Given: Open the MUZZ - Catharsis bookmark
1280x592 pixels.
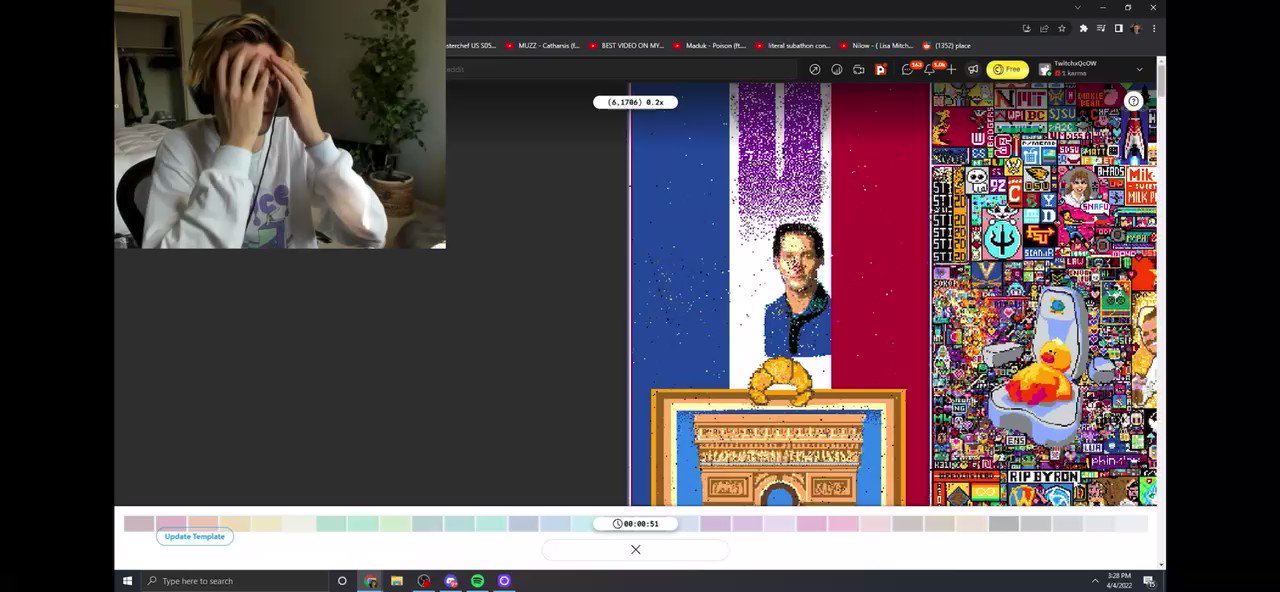Looking at the screenshot, I should 543,45.
